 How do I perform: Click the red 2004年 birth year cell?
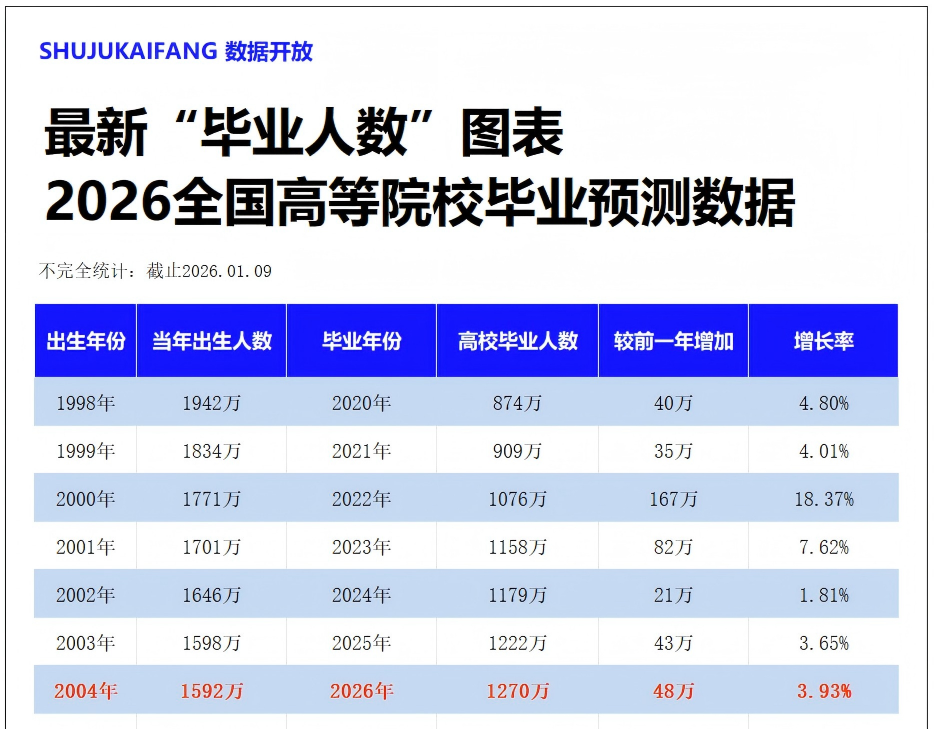(86, 691)
